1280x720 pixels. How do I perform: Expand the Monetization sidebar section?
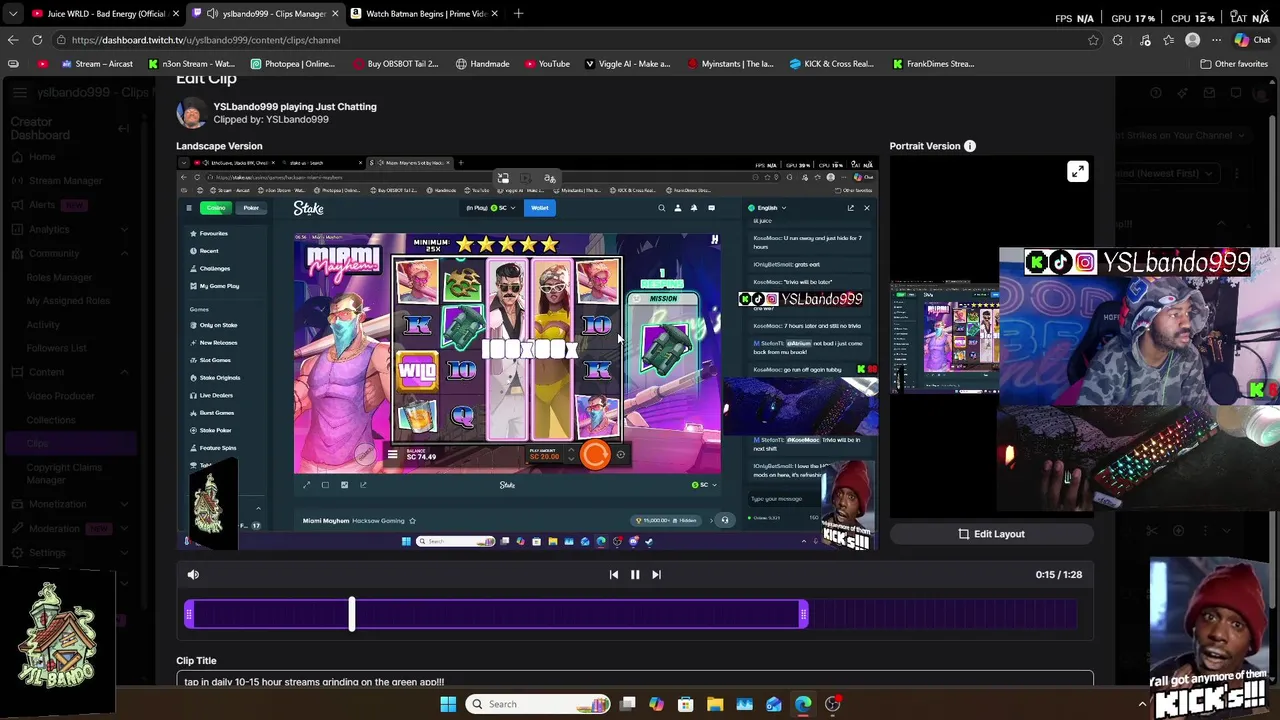click(124, 505)
